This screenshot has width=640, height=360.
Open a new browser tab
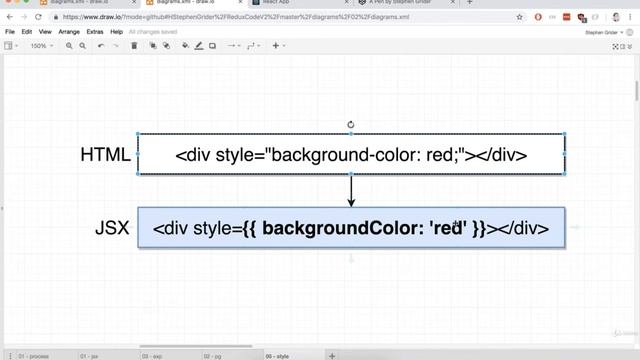[x=469, y=2]
